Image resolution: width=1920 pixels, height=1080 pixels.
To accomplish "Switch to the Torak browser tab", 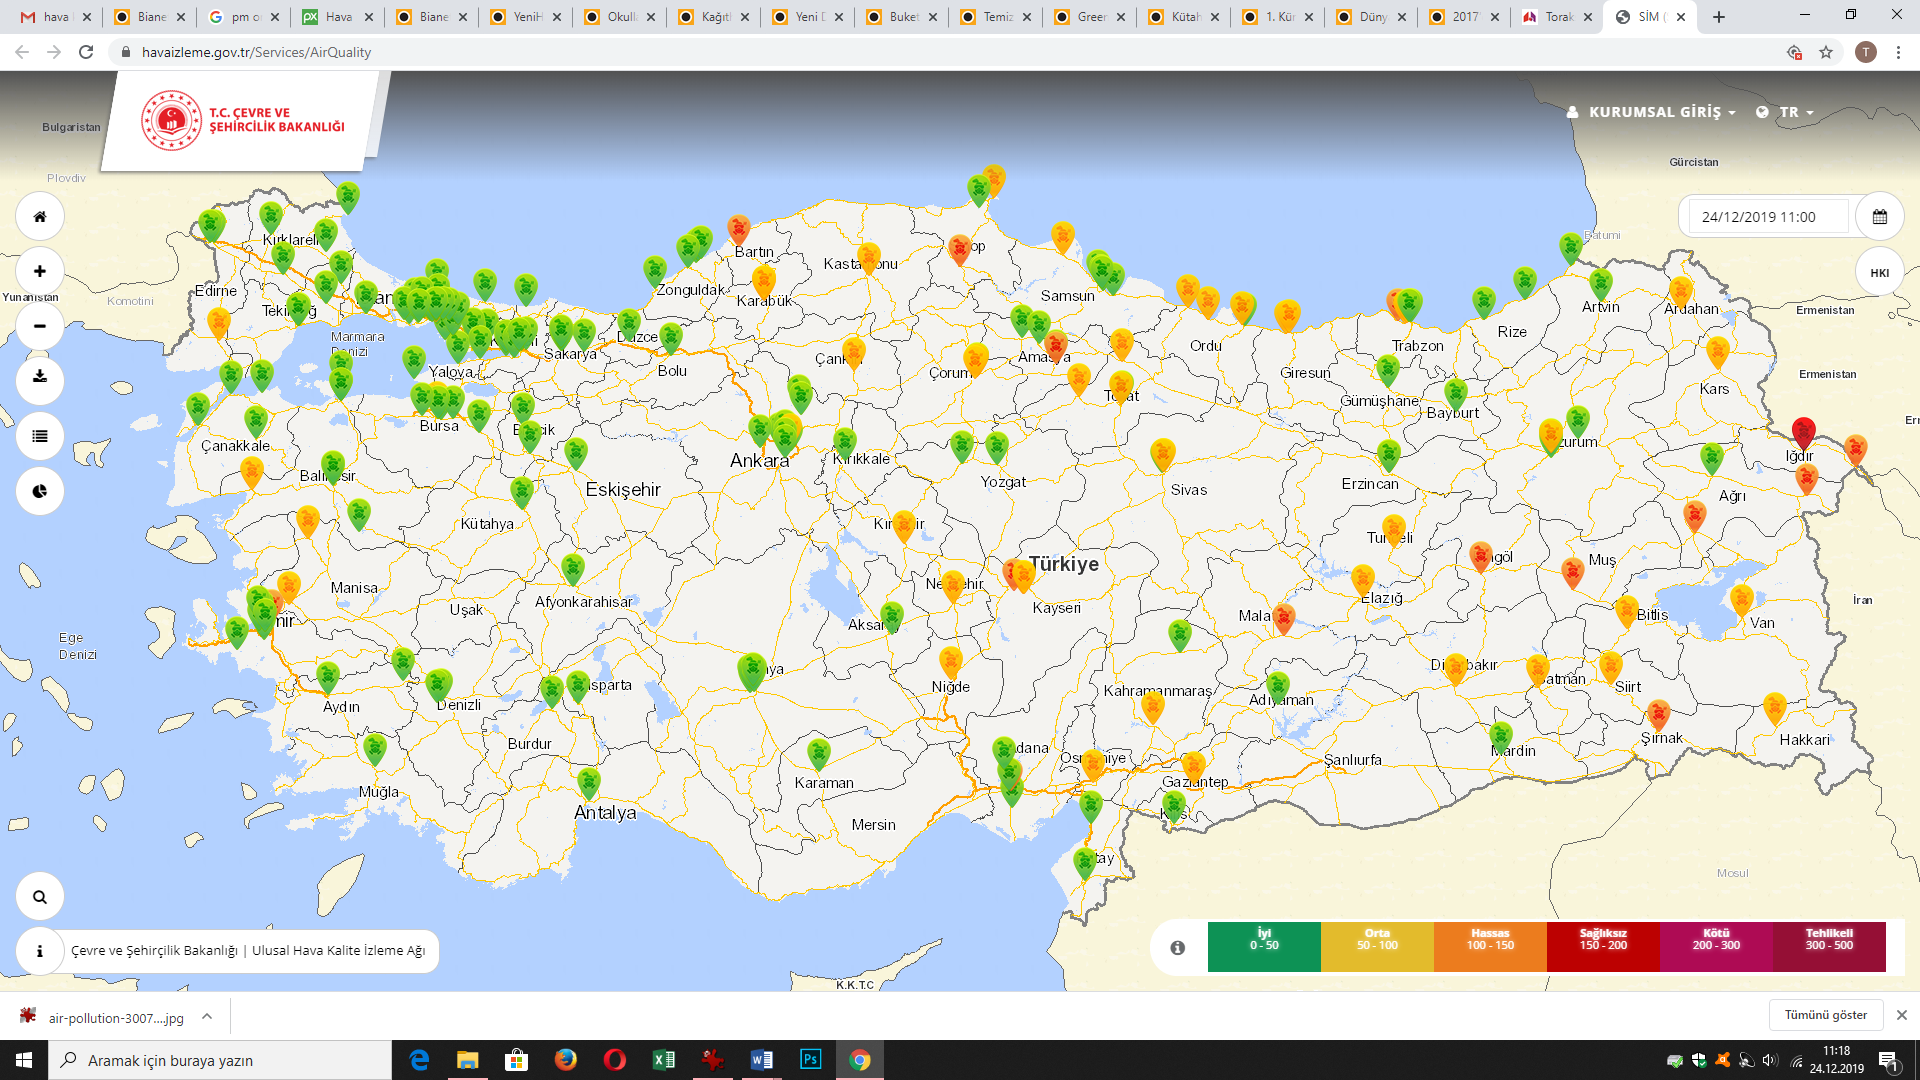I will coord(1557,17).
